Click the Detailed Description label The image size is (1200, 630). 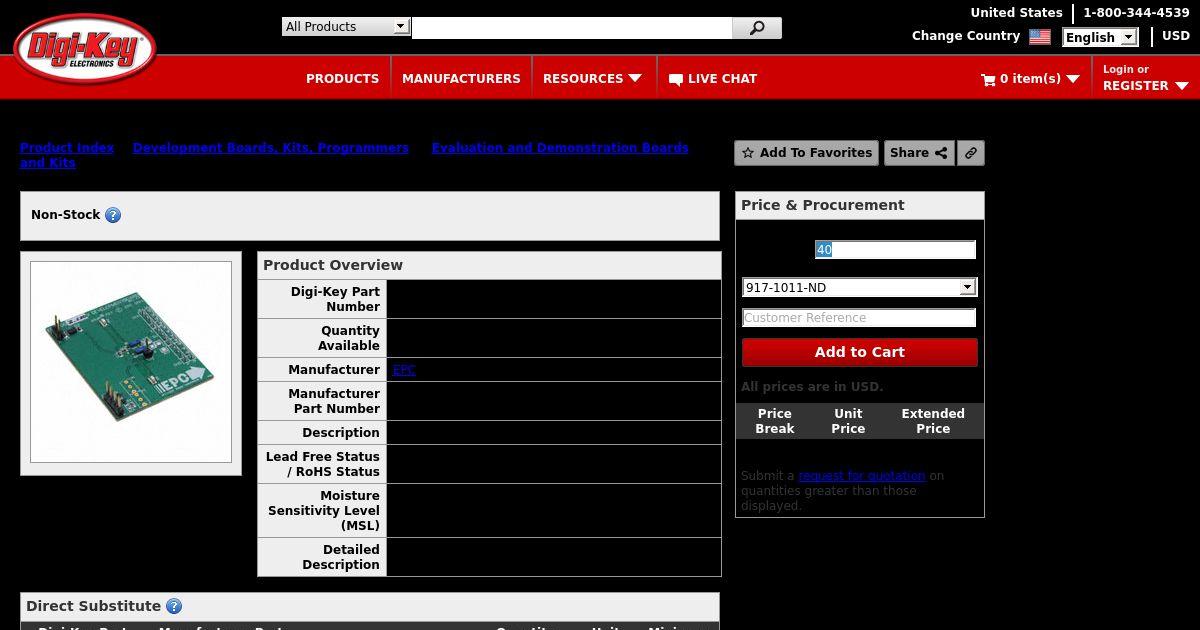(x=322, y=557)
